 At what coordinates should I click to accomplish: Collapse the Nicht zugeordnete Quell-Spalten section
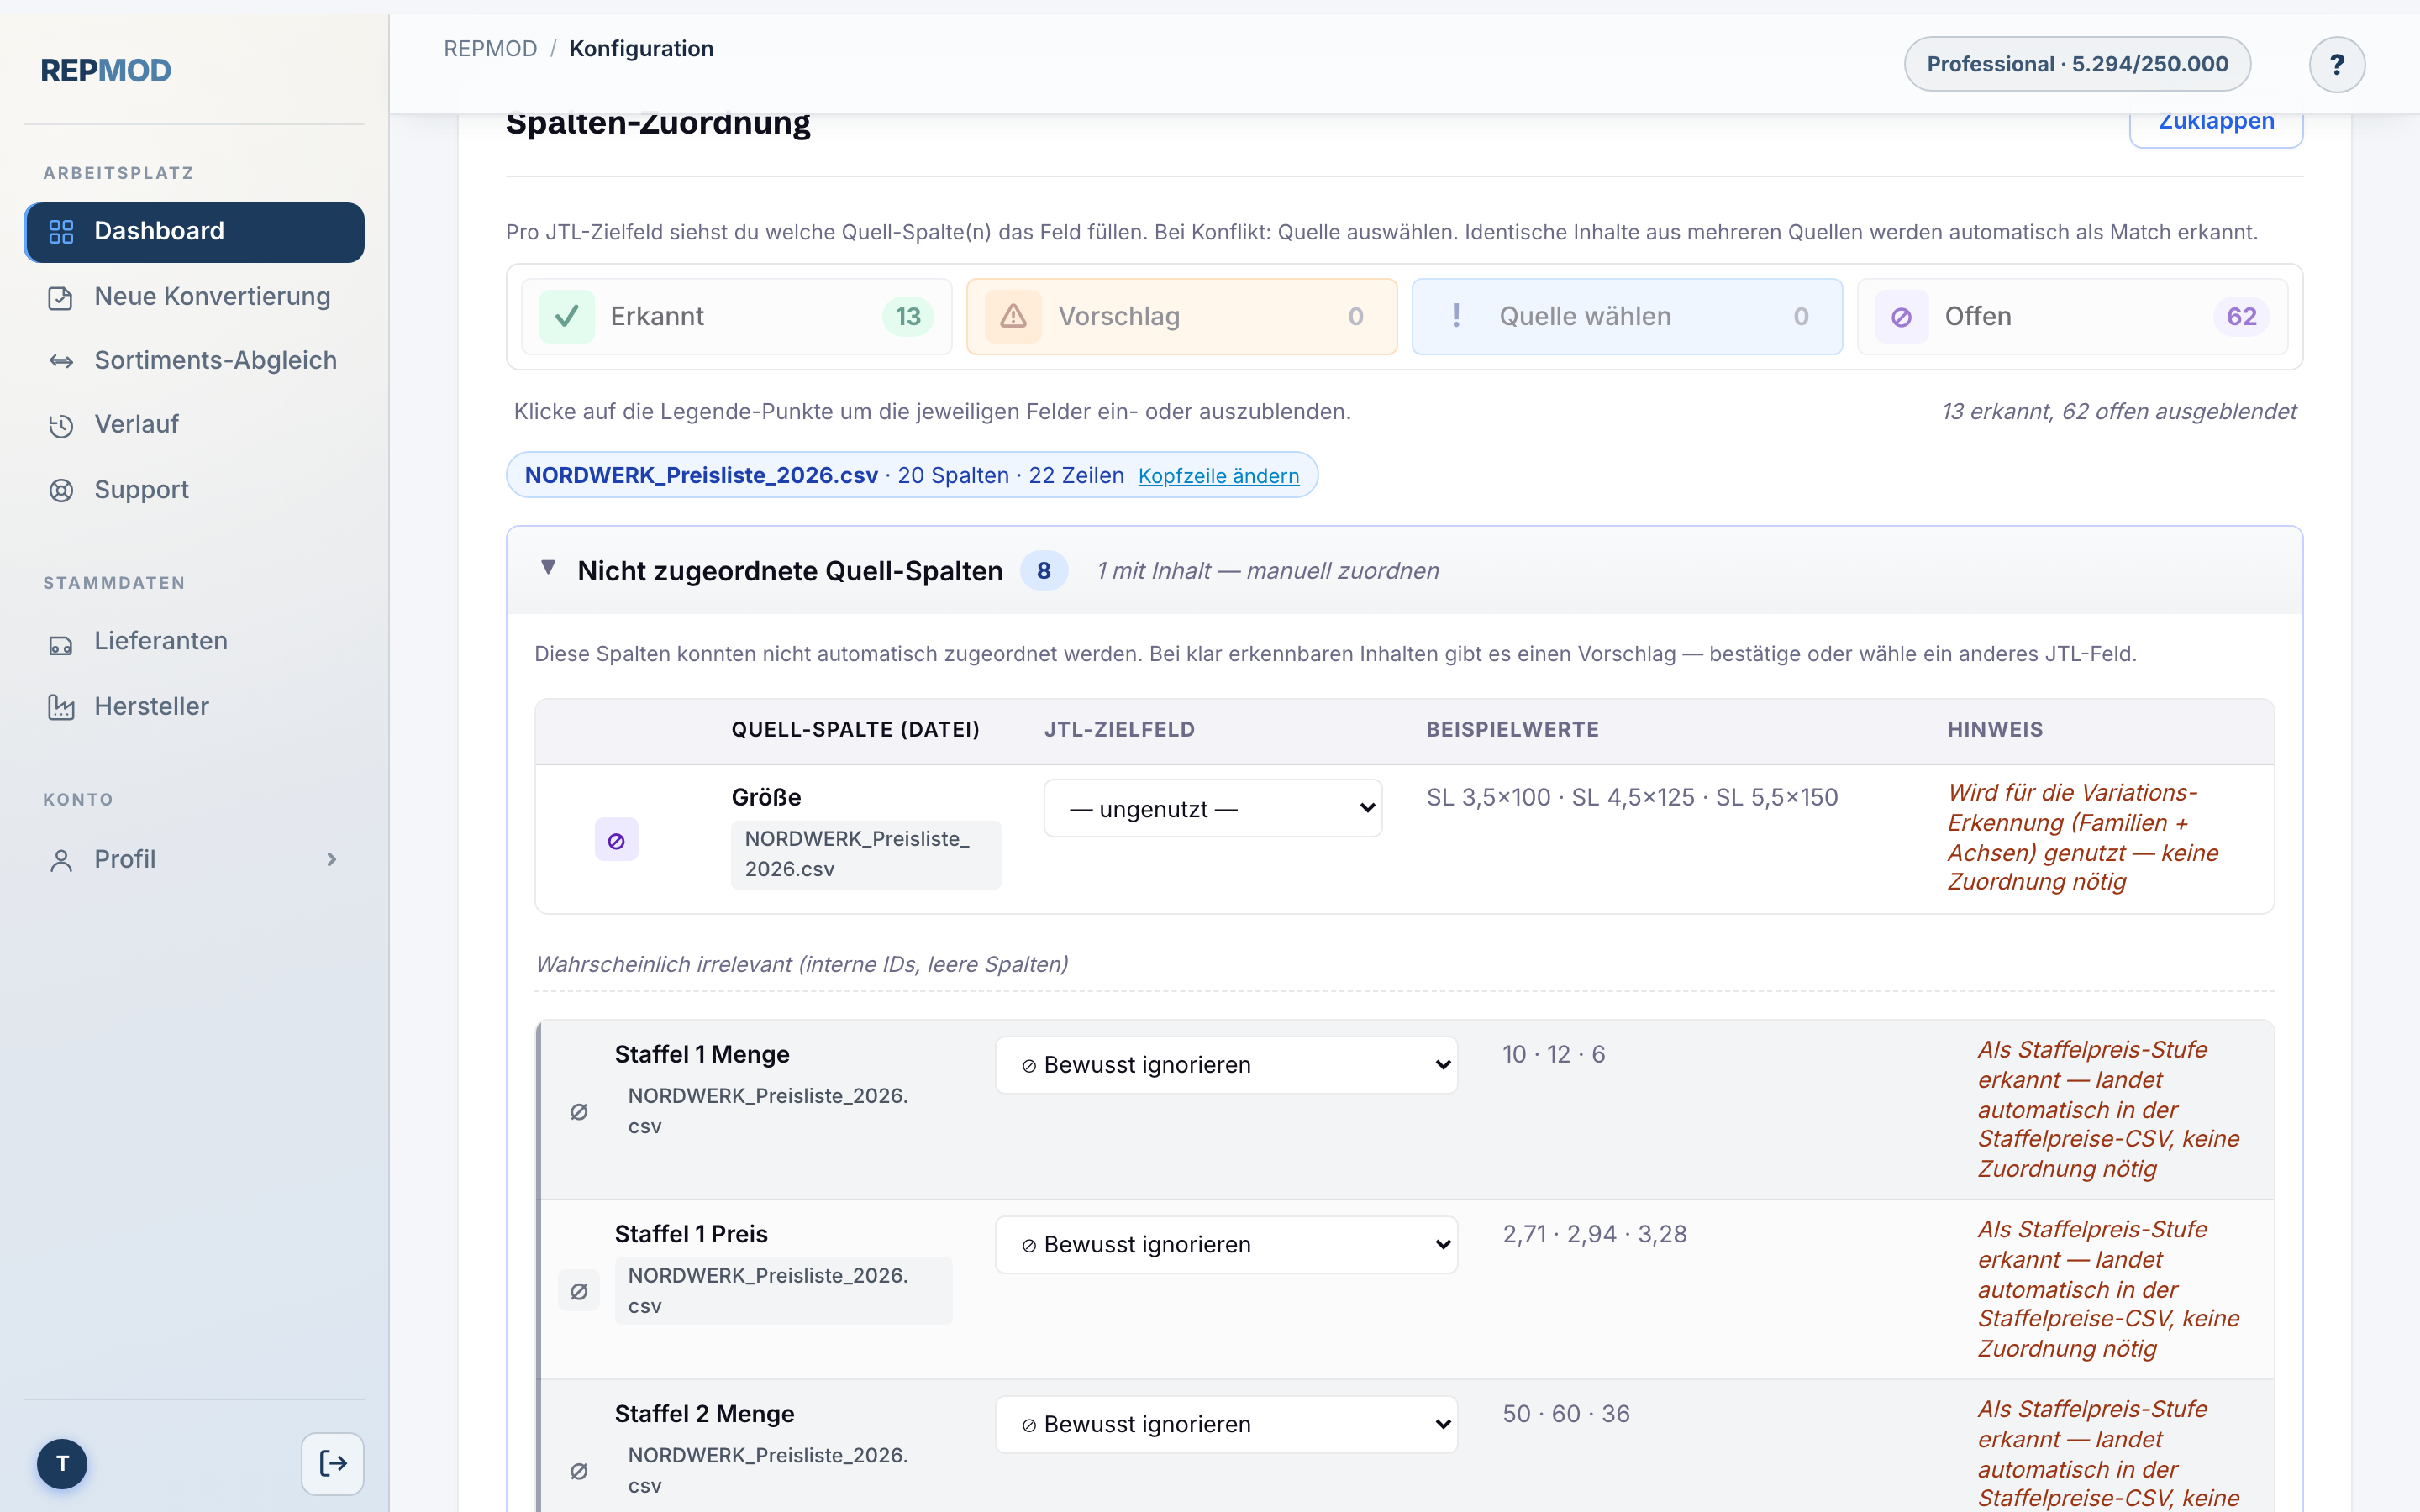click(x=548, y=568)
